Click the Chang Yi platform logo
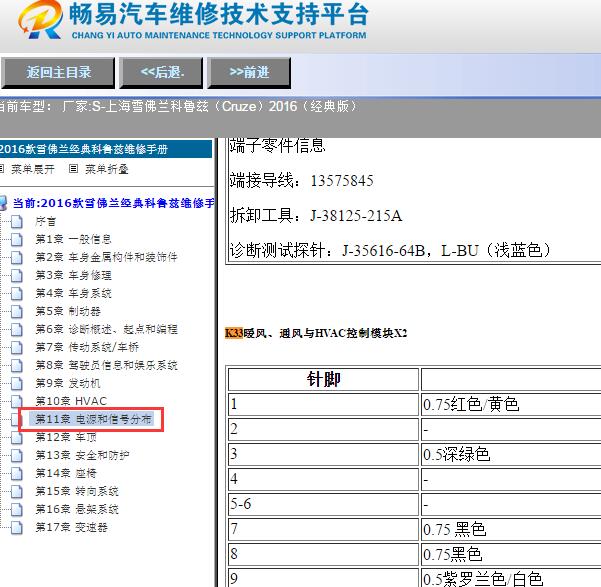 coord(41,20)
